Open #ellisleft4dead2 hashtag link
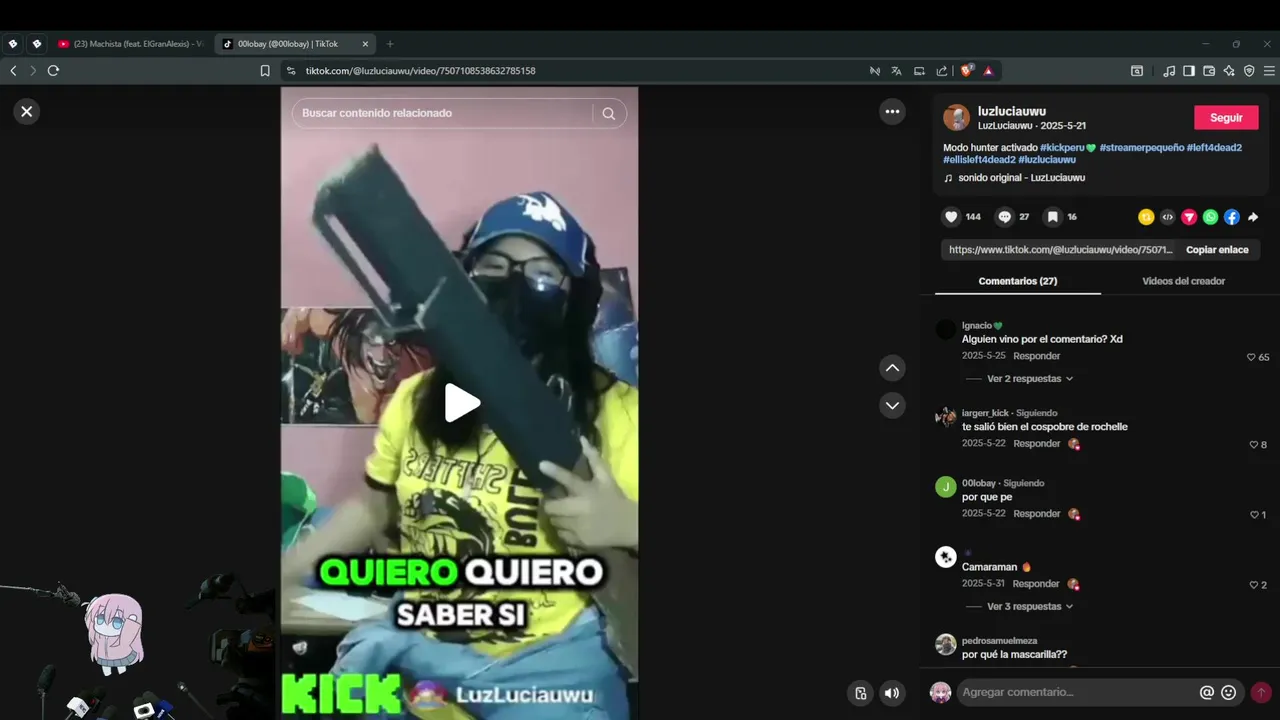1280x720 pixels. (x=979, y=160)
